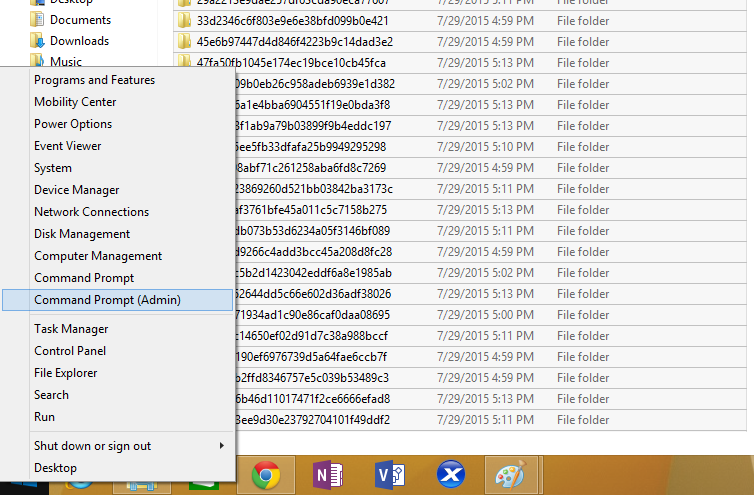Click folder icon of 33d2346c6f80... row

[184, 21]
